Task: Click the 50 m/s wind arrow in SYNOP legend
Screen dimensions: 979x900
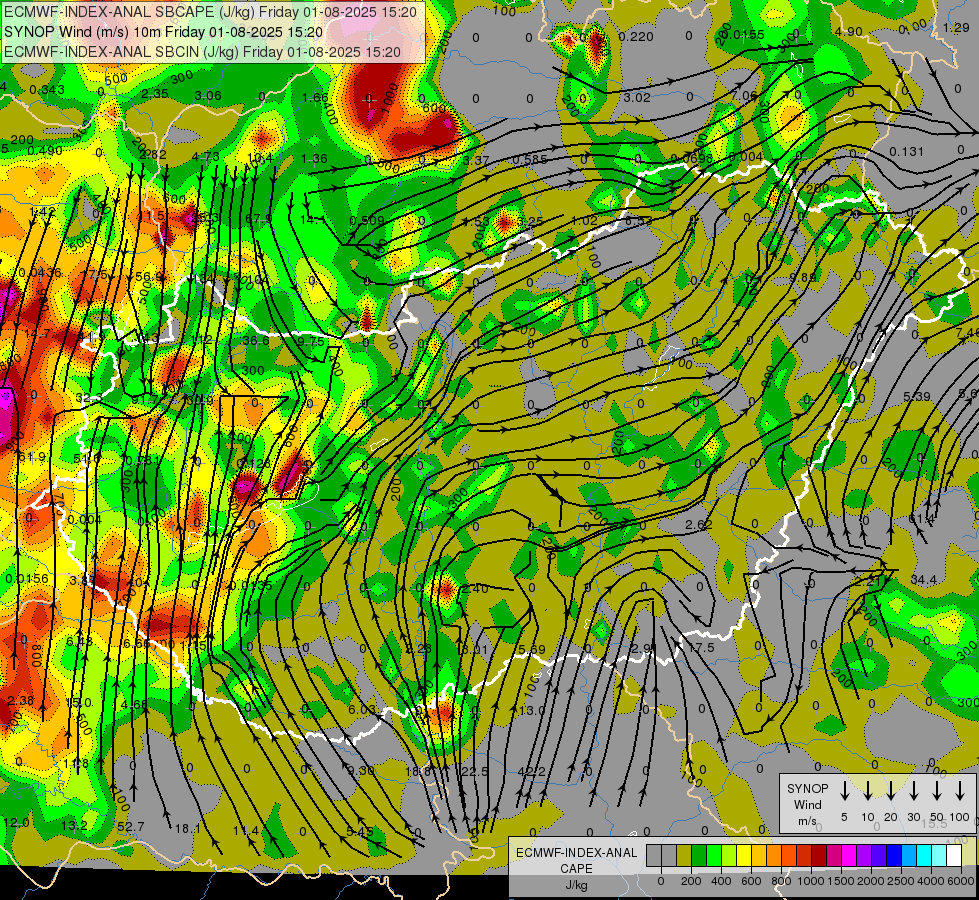Action: tap(937, 791)
